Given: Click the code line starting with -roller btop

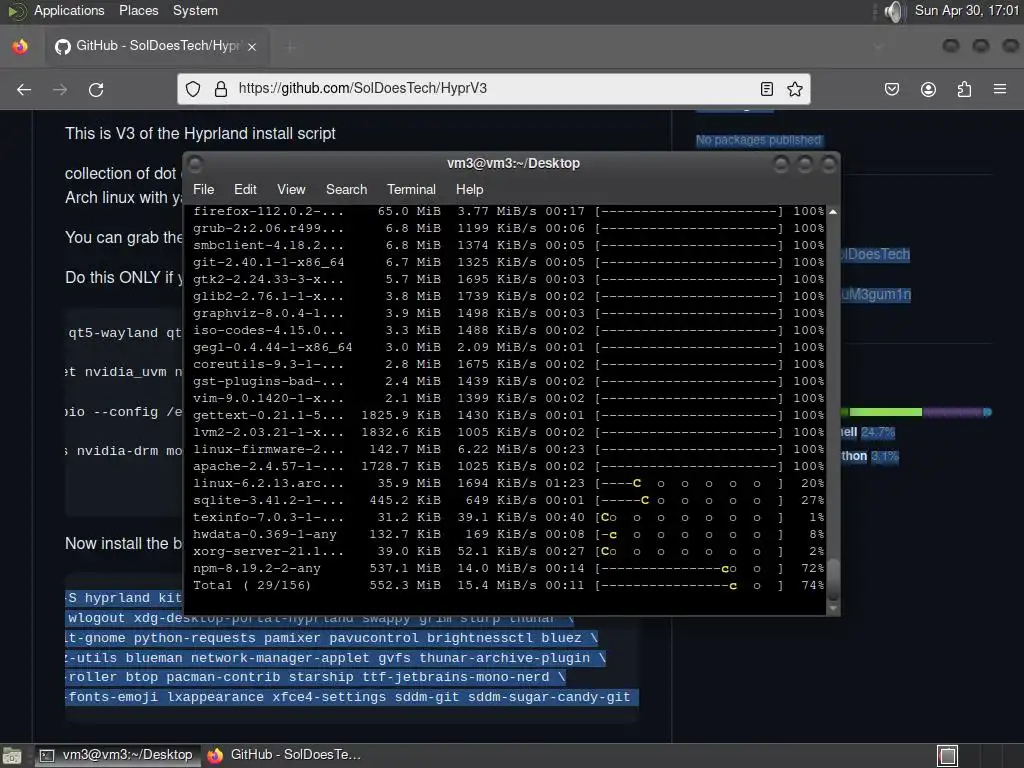Looking at the screenshot, I should 315,677.
